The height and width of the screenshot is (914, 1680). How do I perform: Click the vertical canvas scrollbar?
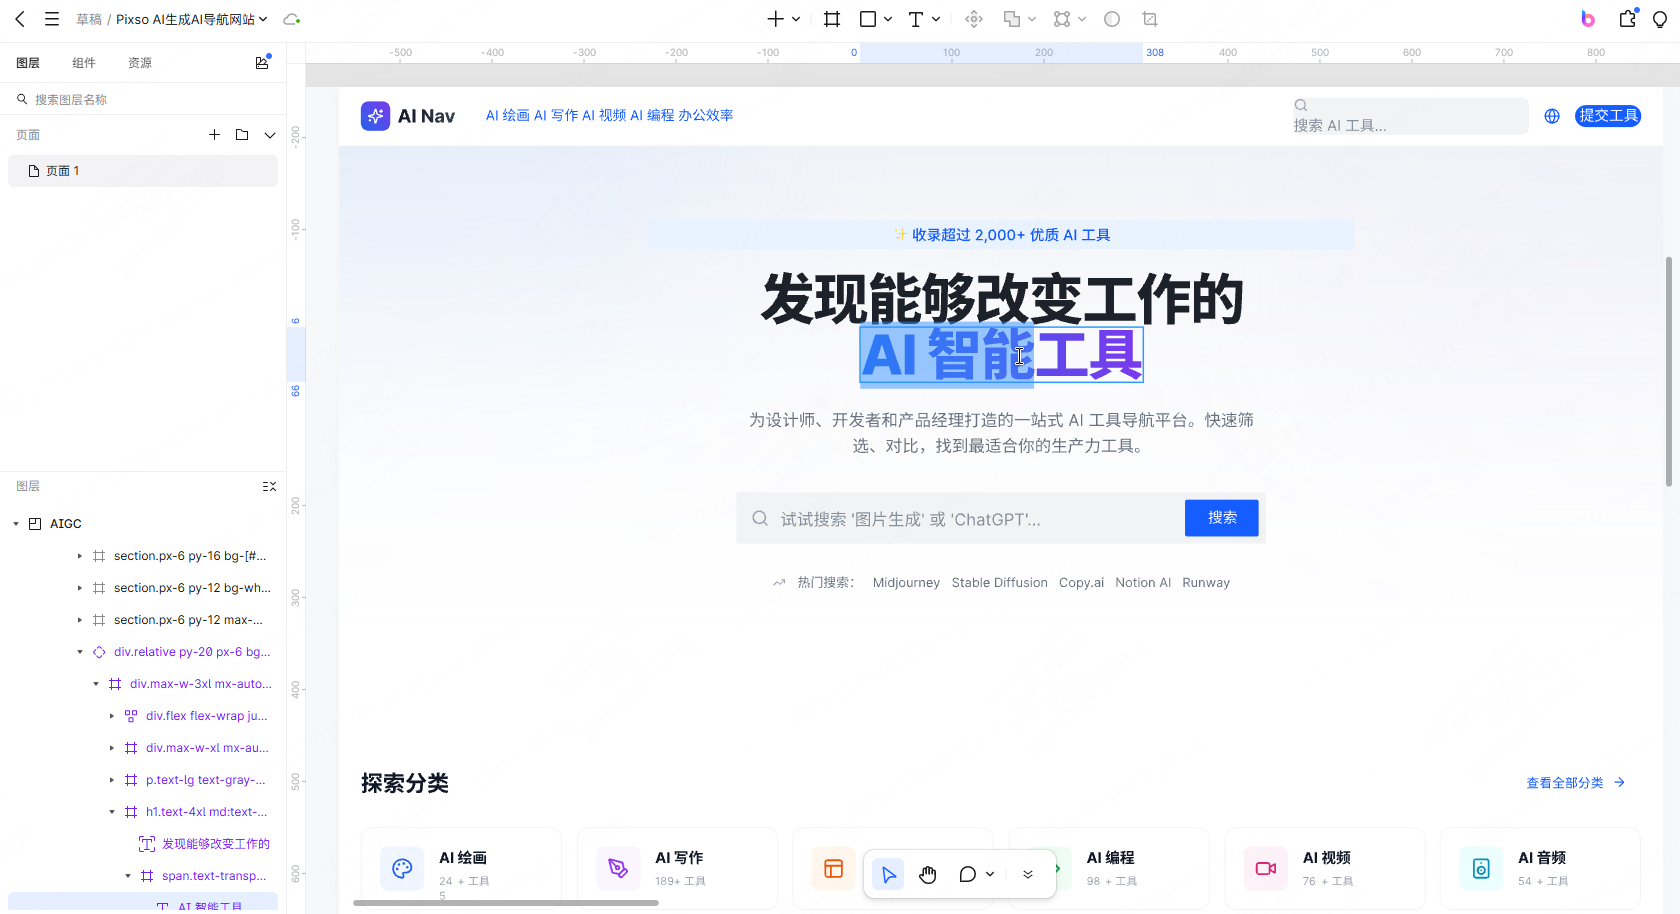1668,371
